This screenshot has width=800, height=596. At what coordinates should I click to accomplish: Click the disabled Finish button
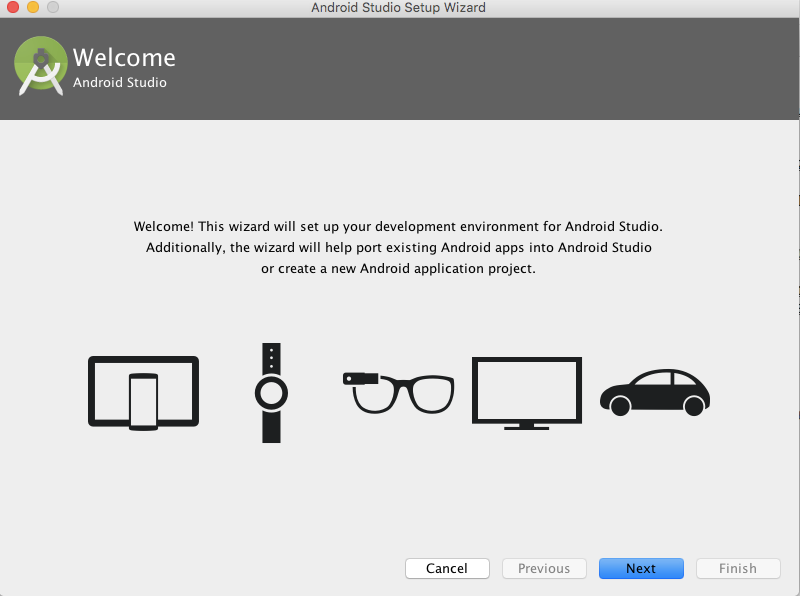click(737, 568)
